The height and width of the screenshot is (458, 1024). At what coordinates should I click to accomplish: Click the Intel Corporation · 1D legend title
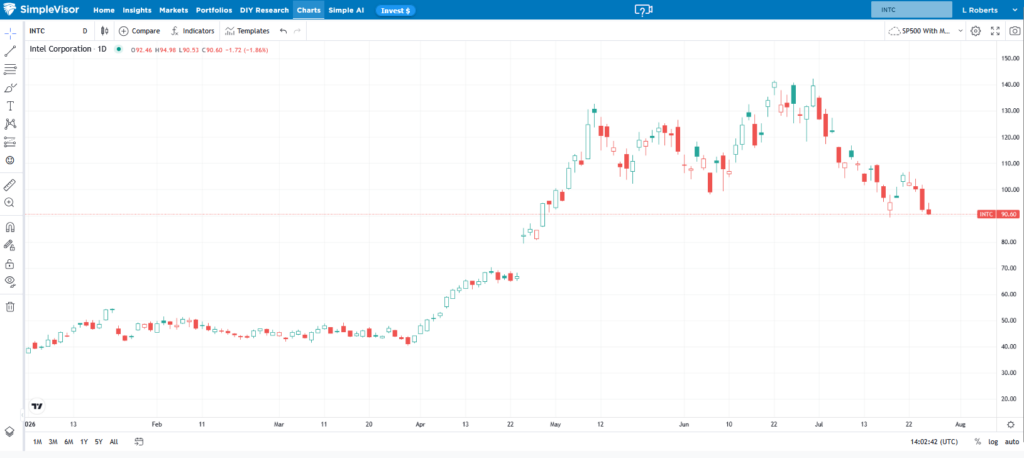pos(68,49)
